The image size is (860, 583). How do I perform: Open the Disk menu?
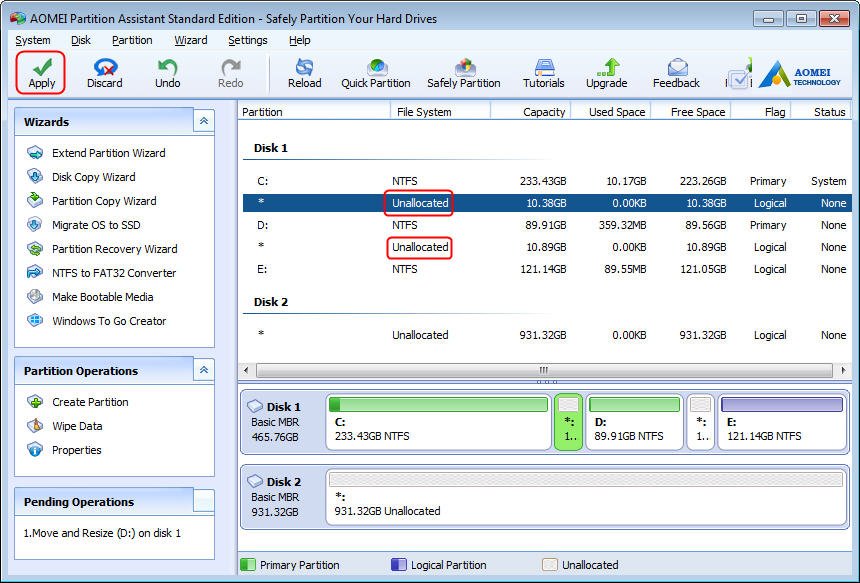coord(81,40)
